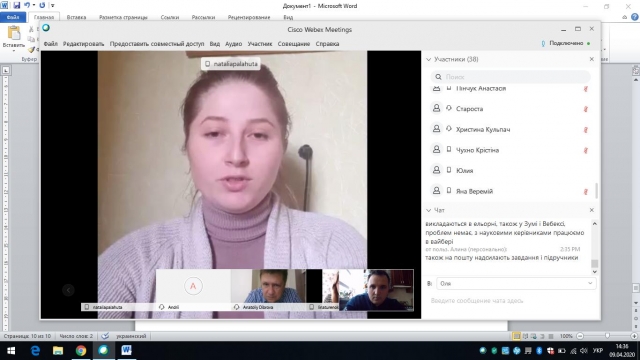Click the participant search field Поиск
This screenshot has width=640, height=360.
pos(510,77)
